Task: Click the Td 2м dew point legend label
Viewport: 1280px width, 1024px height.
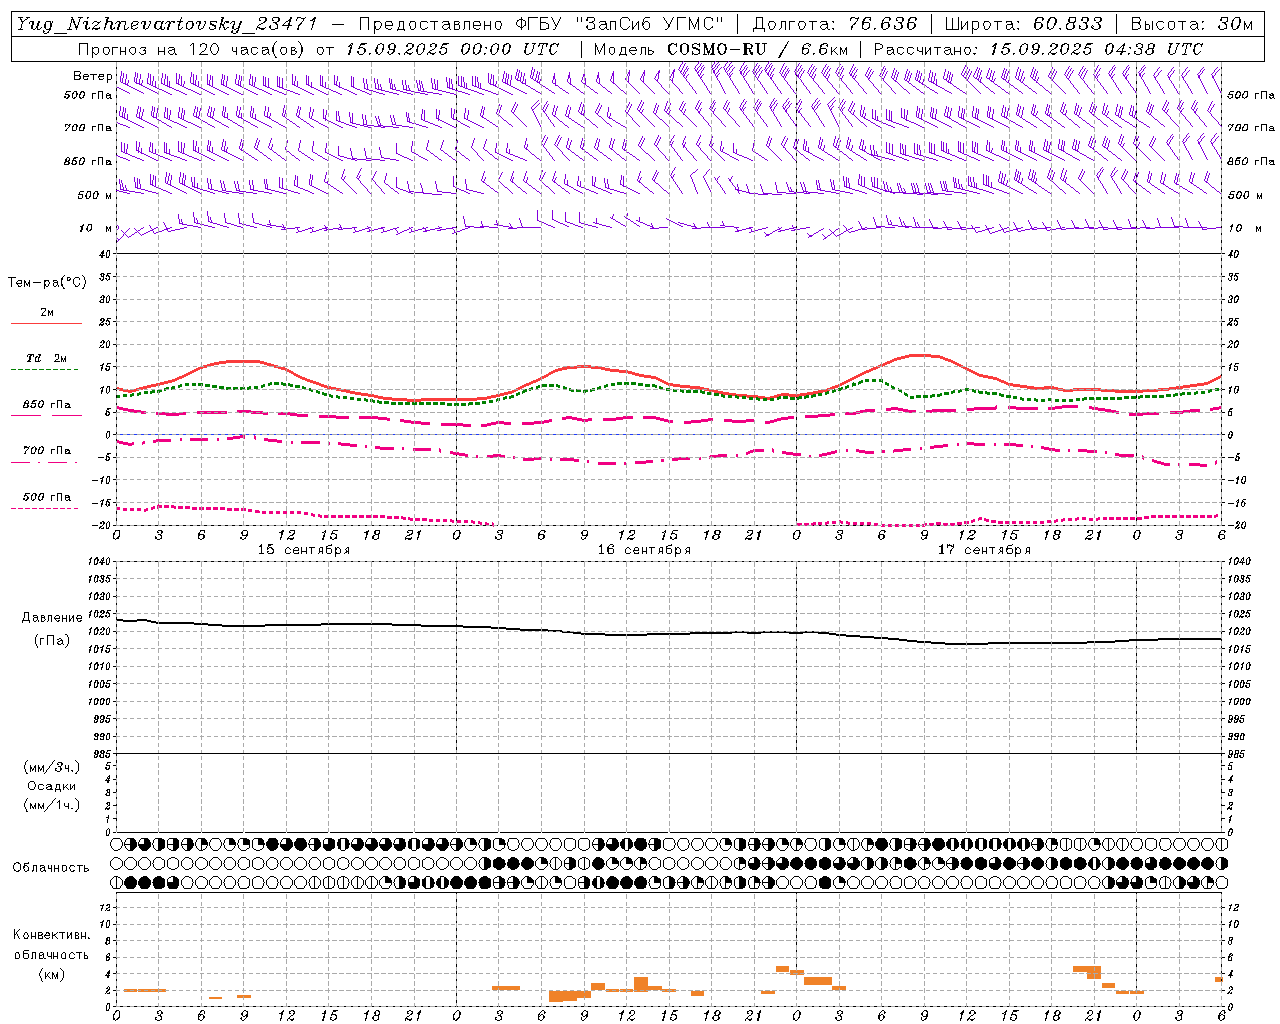Action: tap(46, 358)
